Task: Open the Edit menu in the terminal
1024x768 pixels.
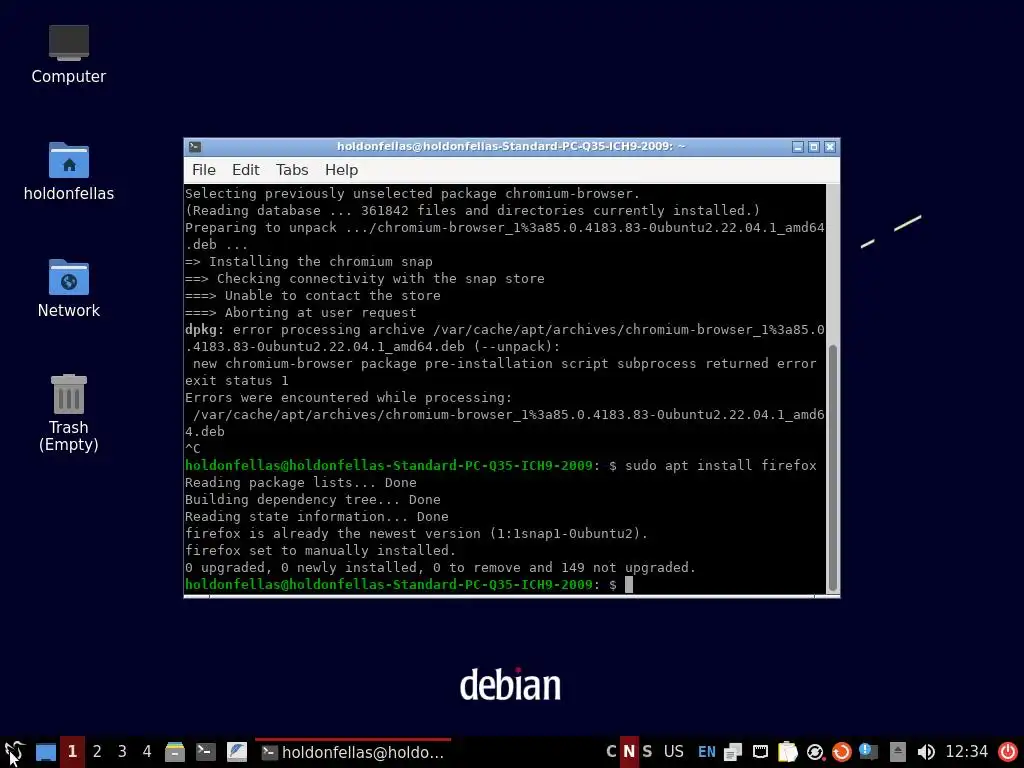Action: coord(246,170)
